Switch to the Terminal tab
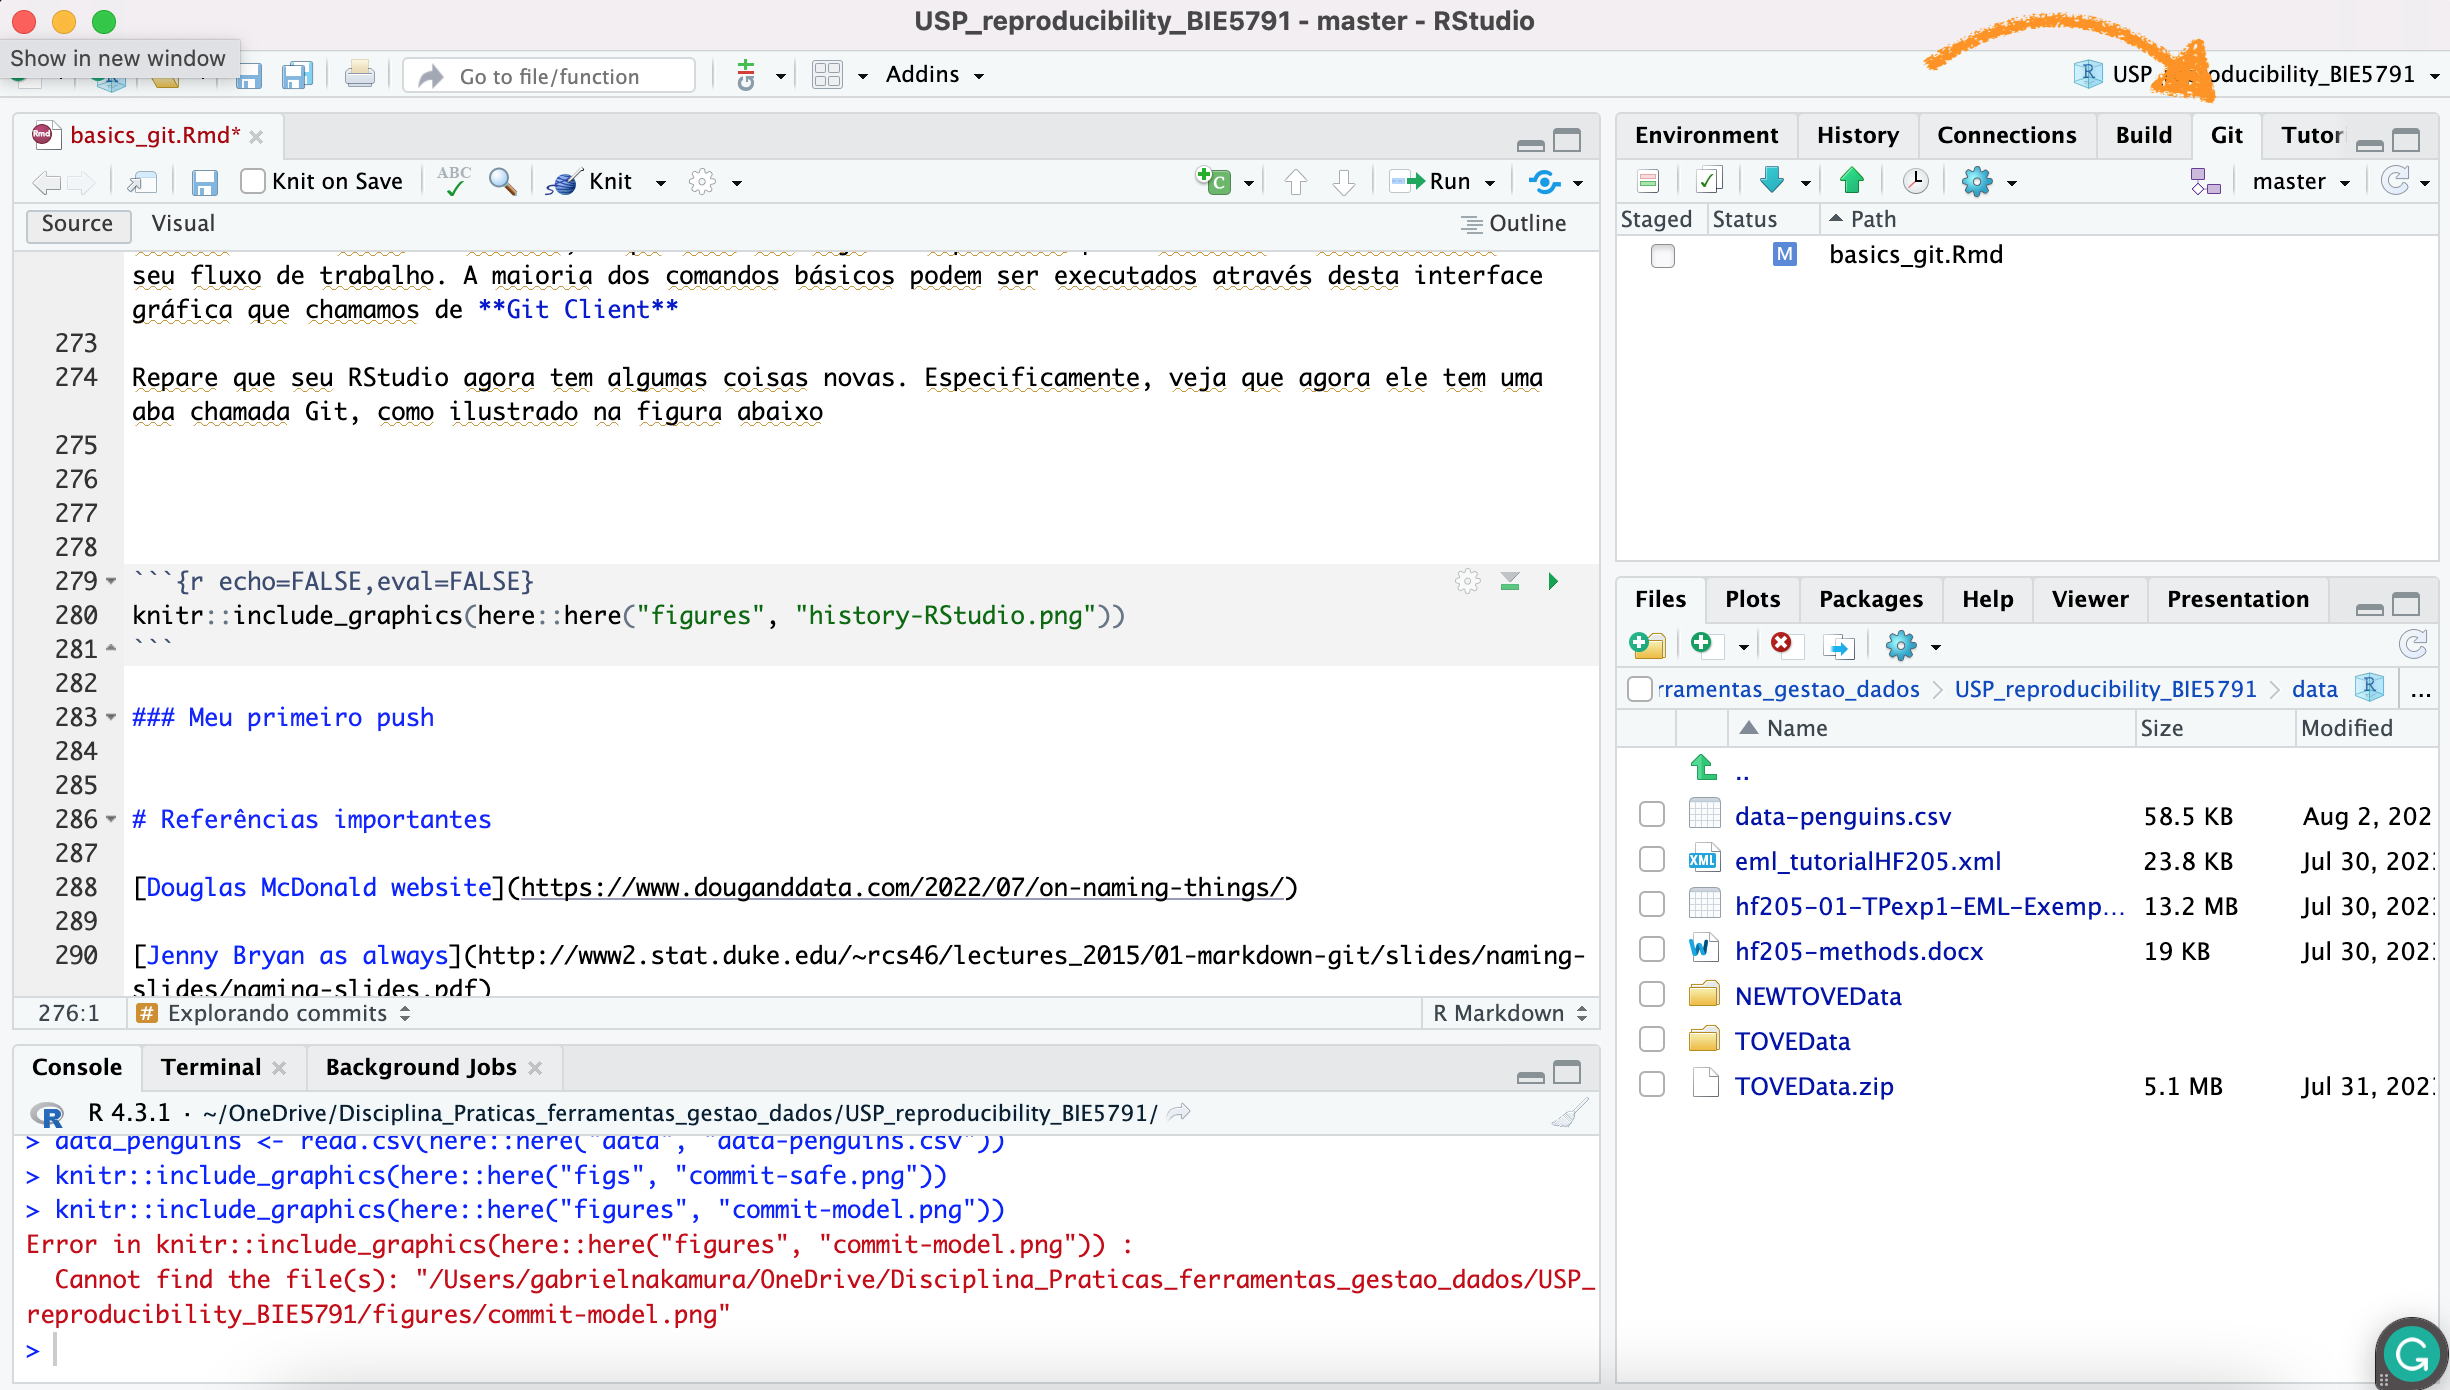 tap(211, 1067)
